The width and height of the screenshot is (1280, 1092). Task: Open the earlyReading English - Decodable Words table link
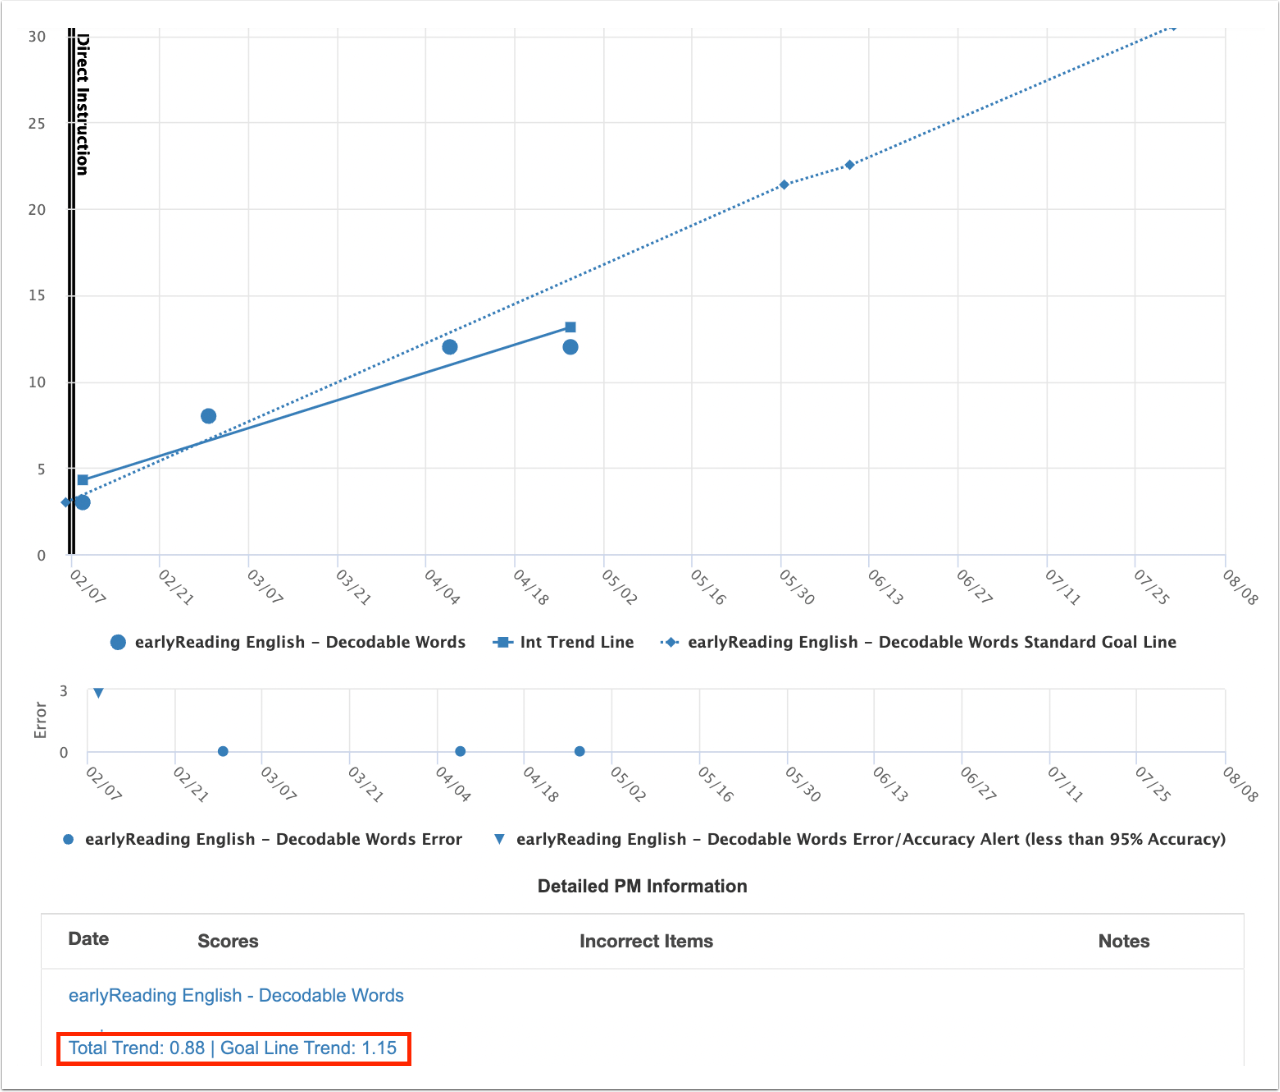pos(235,995)
